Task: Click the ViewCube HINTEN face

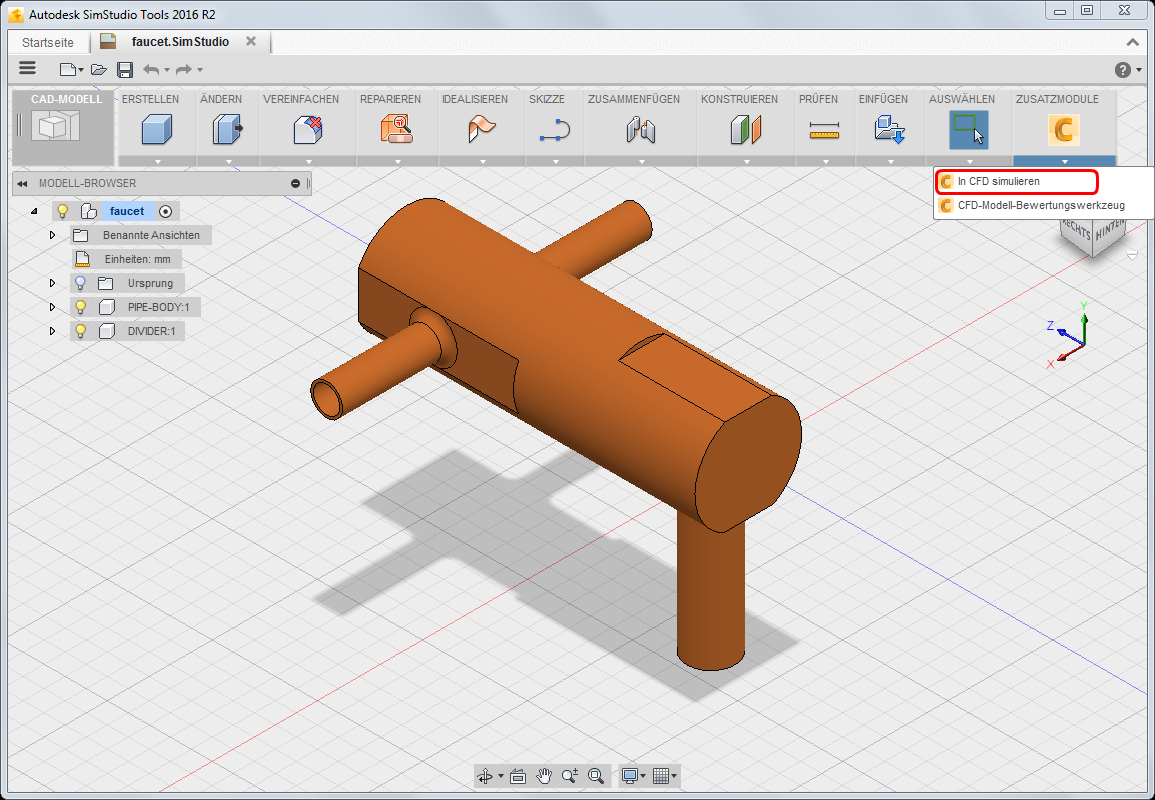Action: tap(1109, 231)
